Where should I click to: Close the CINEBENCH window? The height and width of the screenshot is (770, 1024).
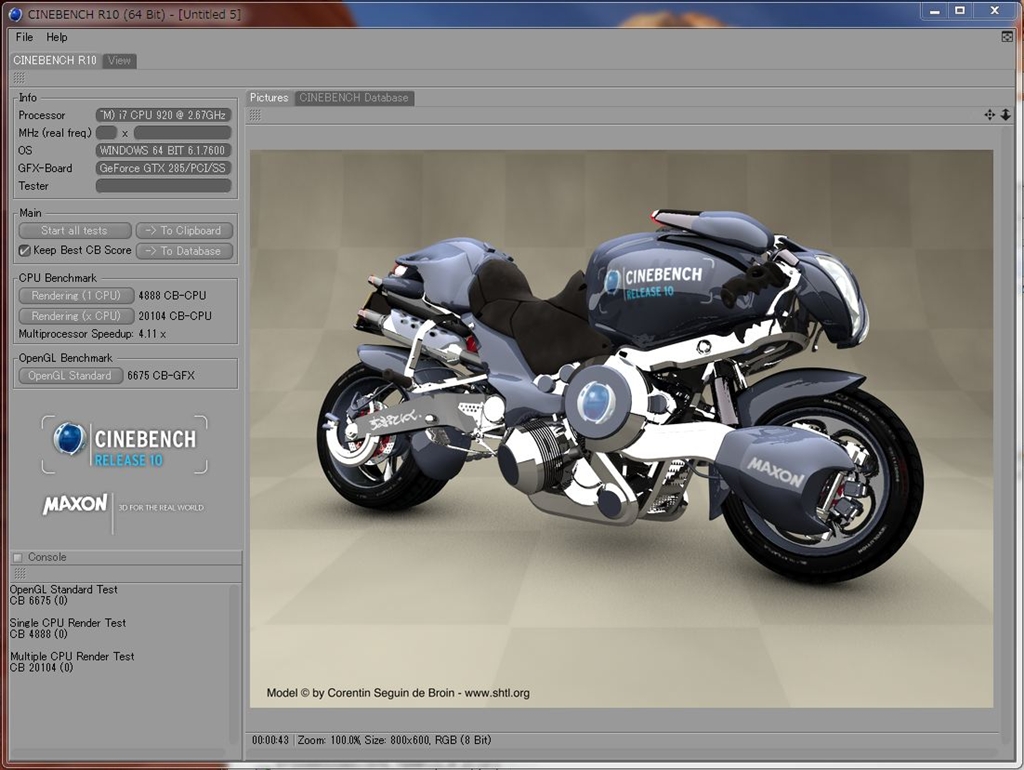click(x=995, y=11)
